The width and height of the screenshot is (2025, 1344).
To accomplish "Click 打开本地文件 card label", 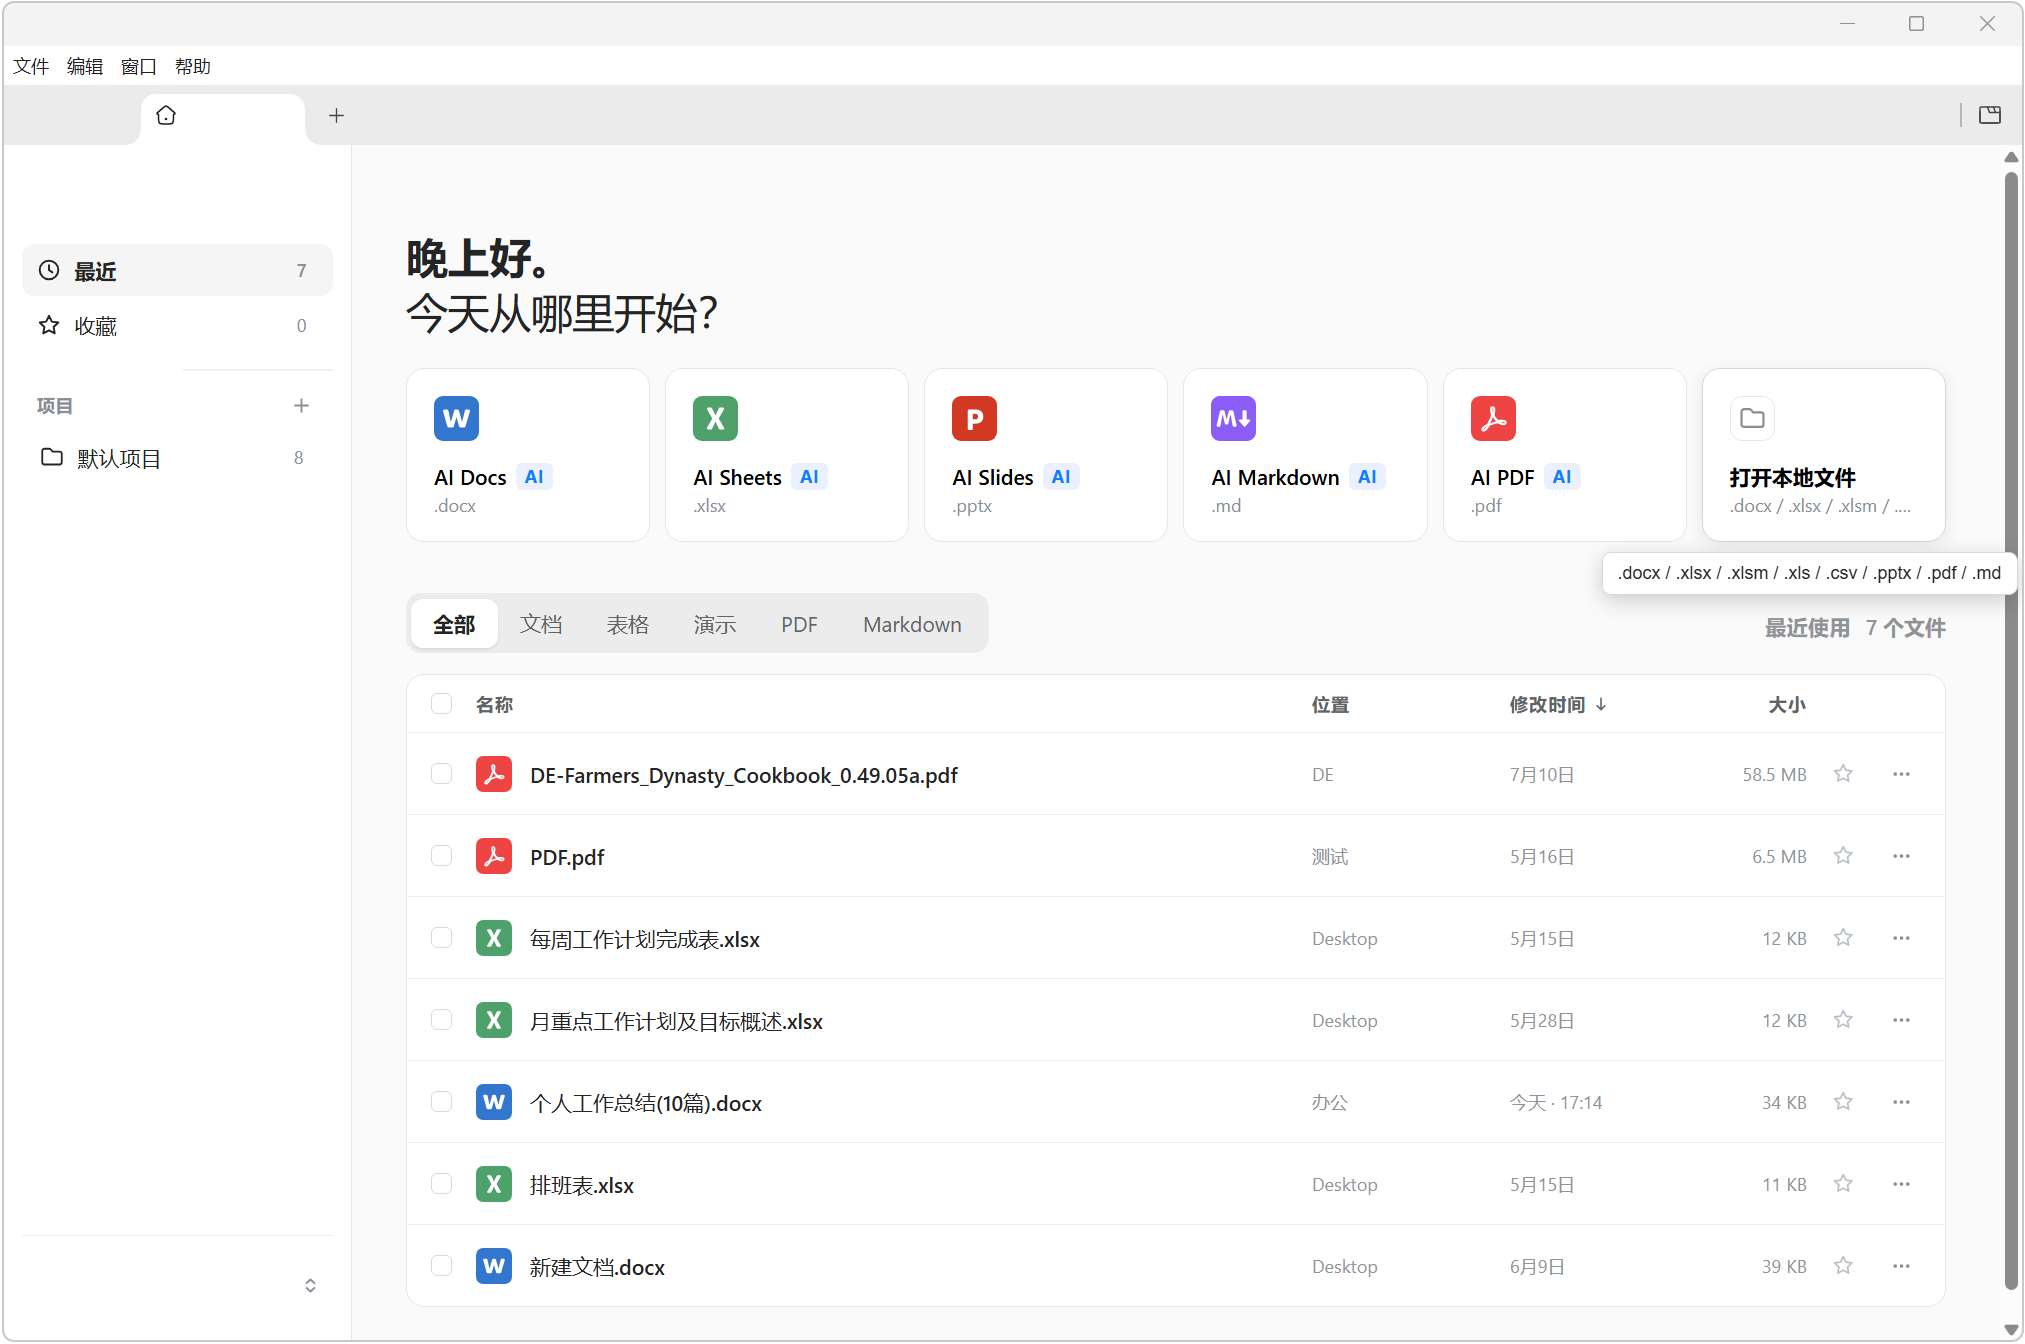I will point(1792,478).
